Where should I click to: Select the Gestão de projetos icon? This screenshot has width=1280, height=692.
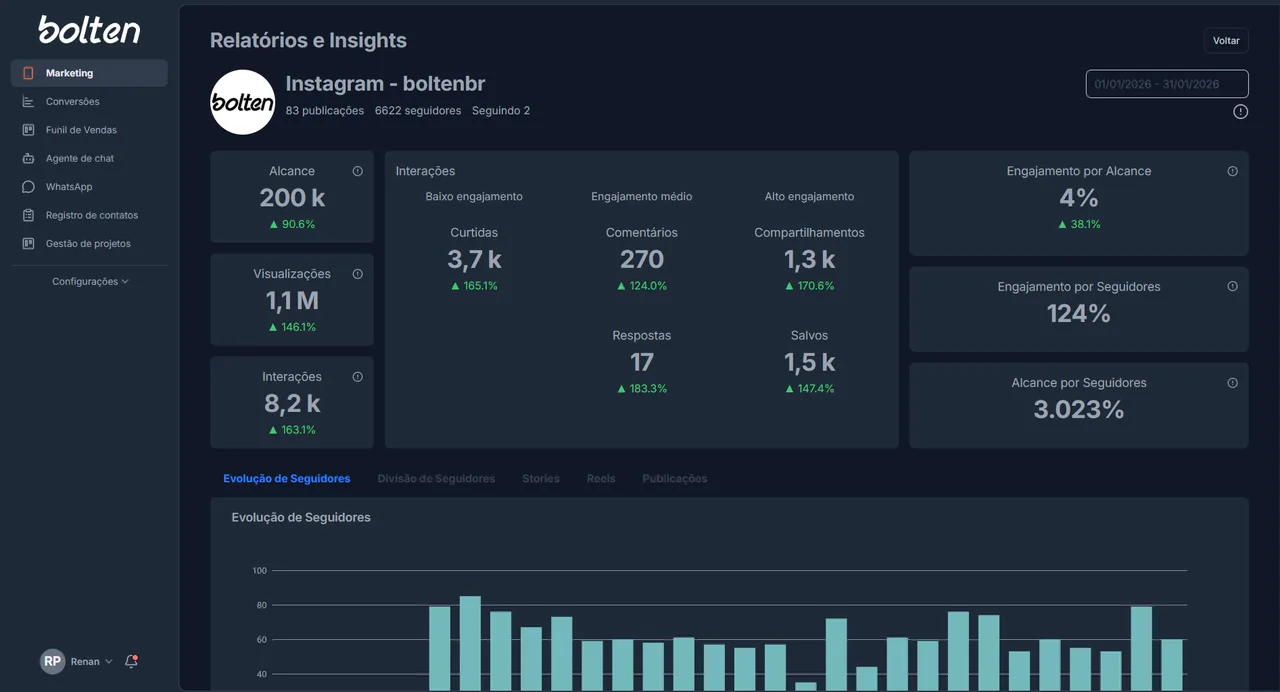[x=28, y=243]
